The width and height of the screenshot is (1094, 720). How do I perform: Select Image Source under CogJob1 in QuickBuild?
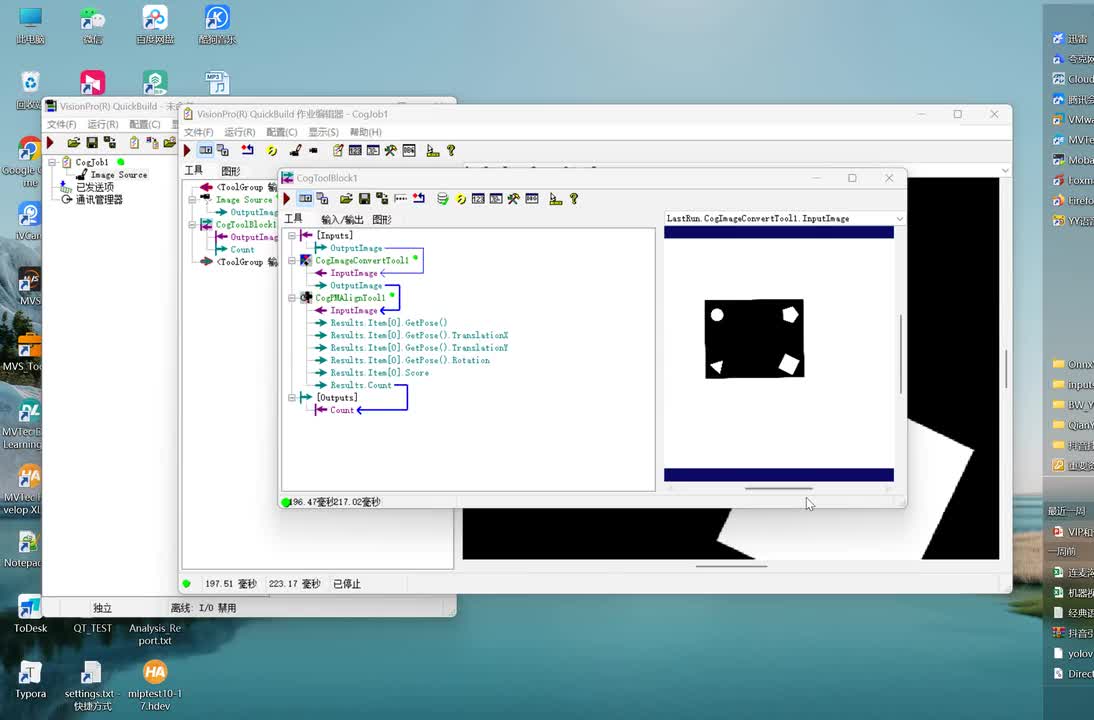click(x=119, y=175)
